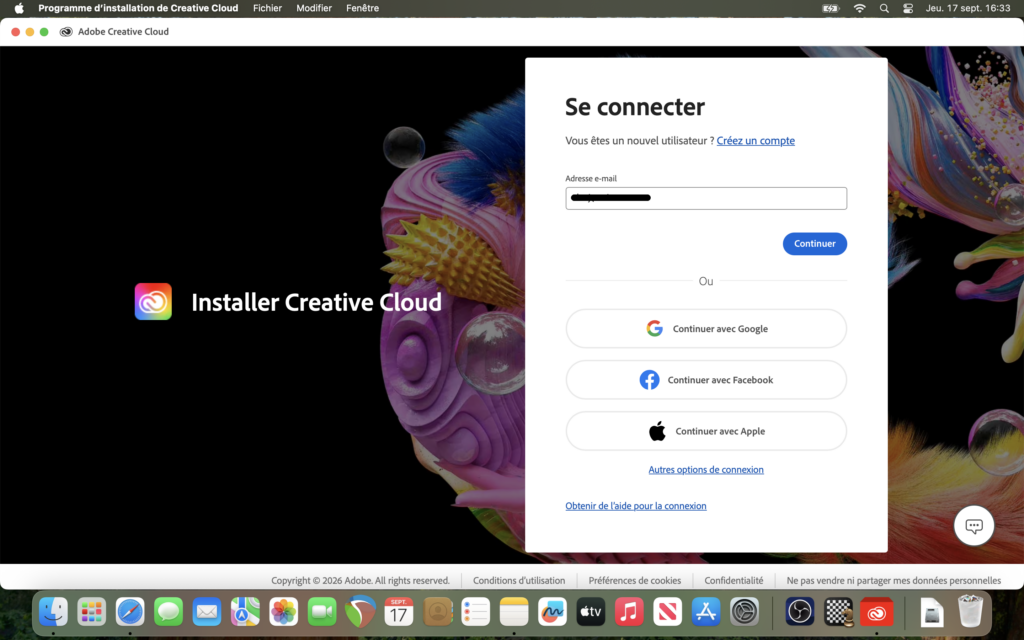Screen dimensions: 1024x640
Task: Open Music from the dock
Action: [x=630, y=612]
